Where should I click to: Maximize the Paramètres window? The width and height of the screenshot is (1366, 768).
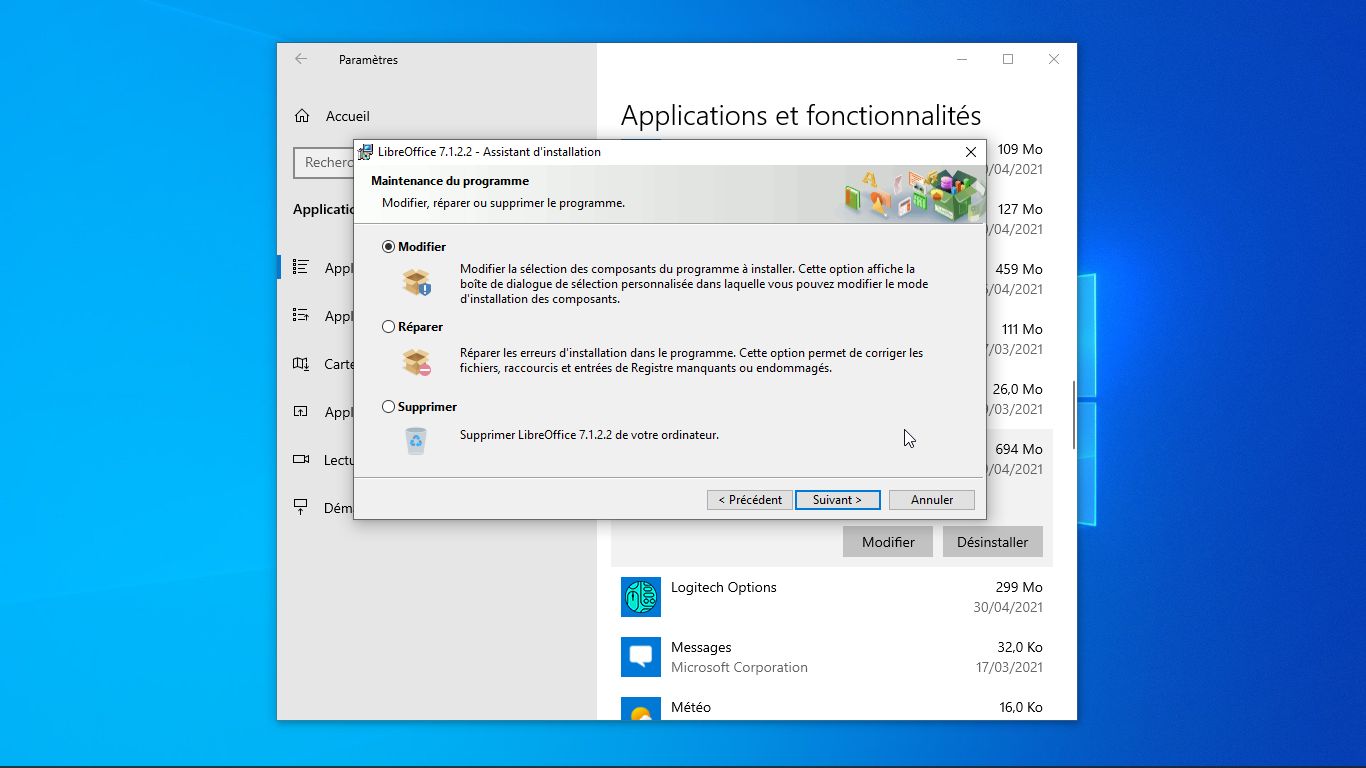pyautogui.click(x=1008, y=59)
